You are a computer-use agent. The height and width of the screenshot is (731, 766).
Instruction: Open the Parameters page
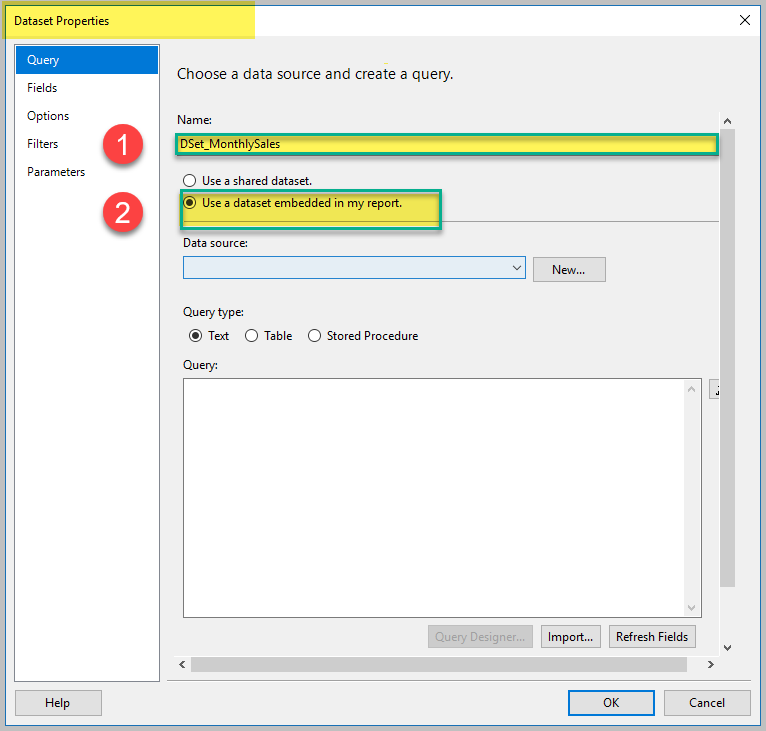(87, 172)
